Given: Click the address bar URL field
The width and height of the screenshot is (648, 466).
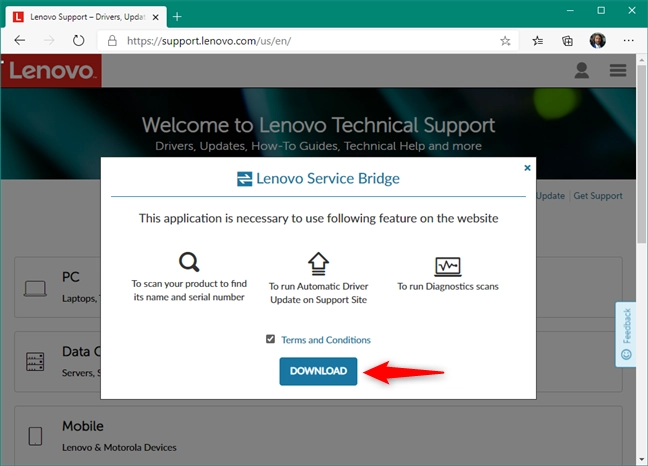Looking at the screenshot, I should pos(308,40).
